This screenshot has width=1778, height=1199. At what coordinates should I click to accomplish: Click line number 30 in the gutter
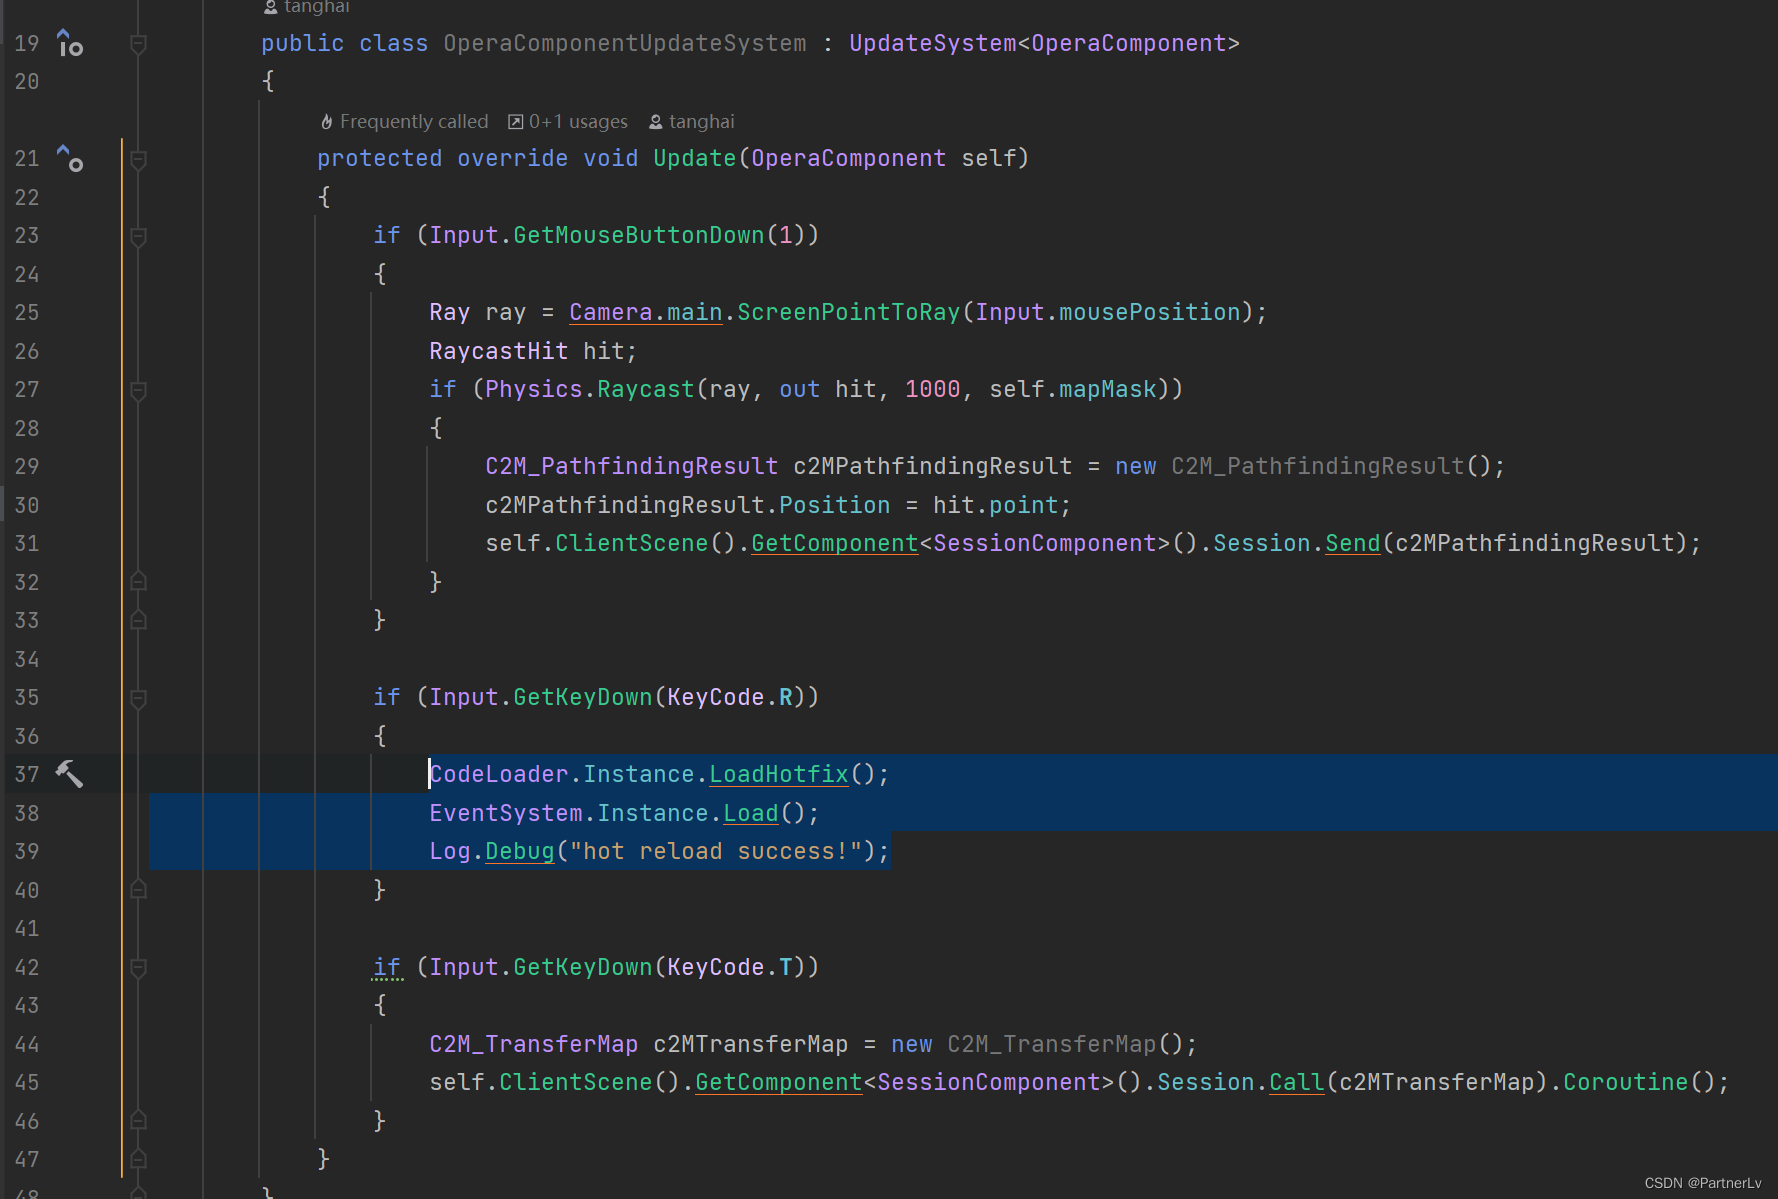(x=27, y=505)
